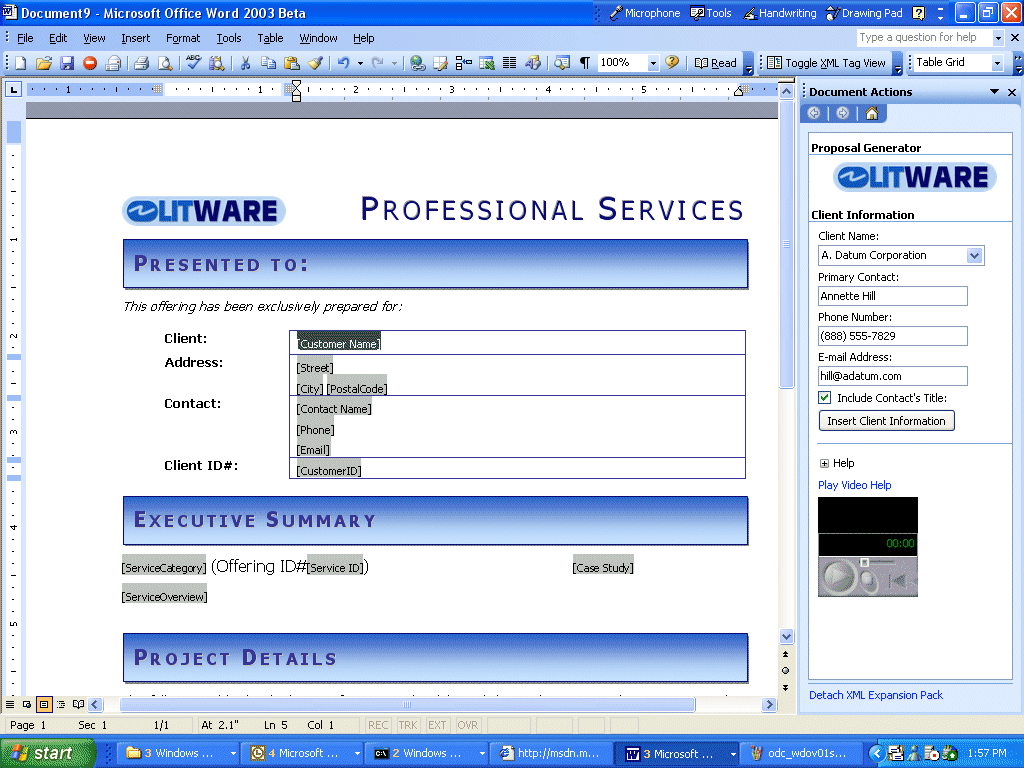Open the Table Grid style dropdown
This screenshot has width=1024, height=768.
coord(997,63)
